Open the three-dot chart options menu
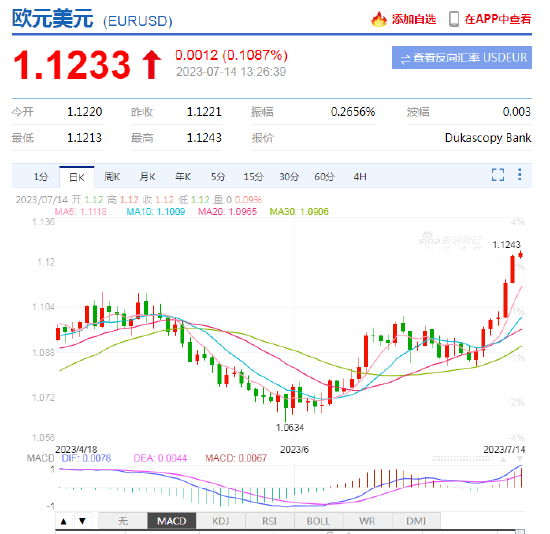This screenshot has width=550, height=534. click(x=519, y=174)
